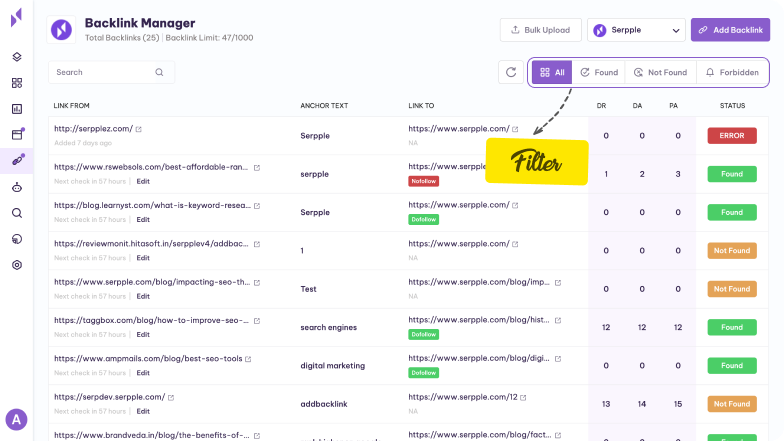Open external link icon for taggbox.com row
Image resolution: width=784 pixels, height=441 pixels.
pos(257,320)
